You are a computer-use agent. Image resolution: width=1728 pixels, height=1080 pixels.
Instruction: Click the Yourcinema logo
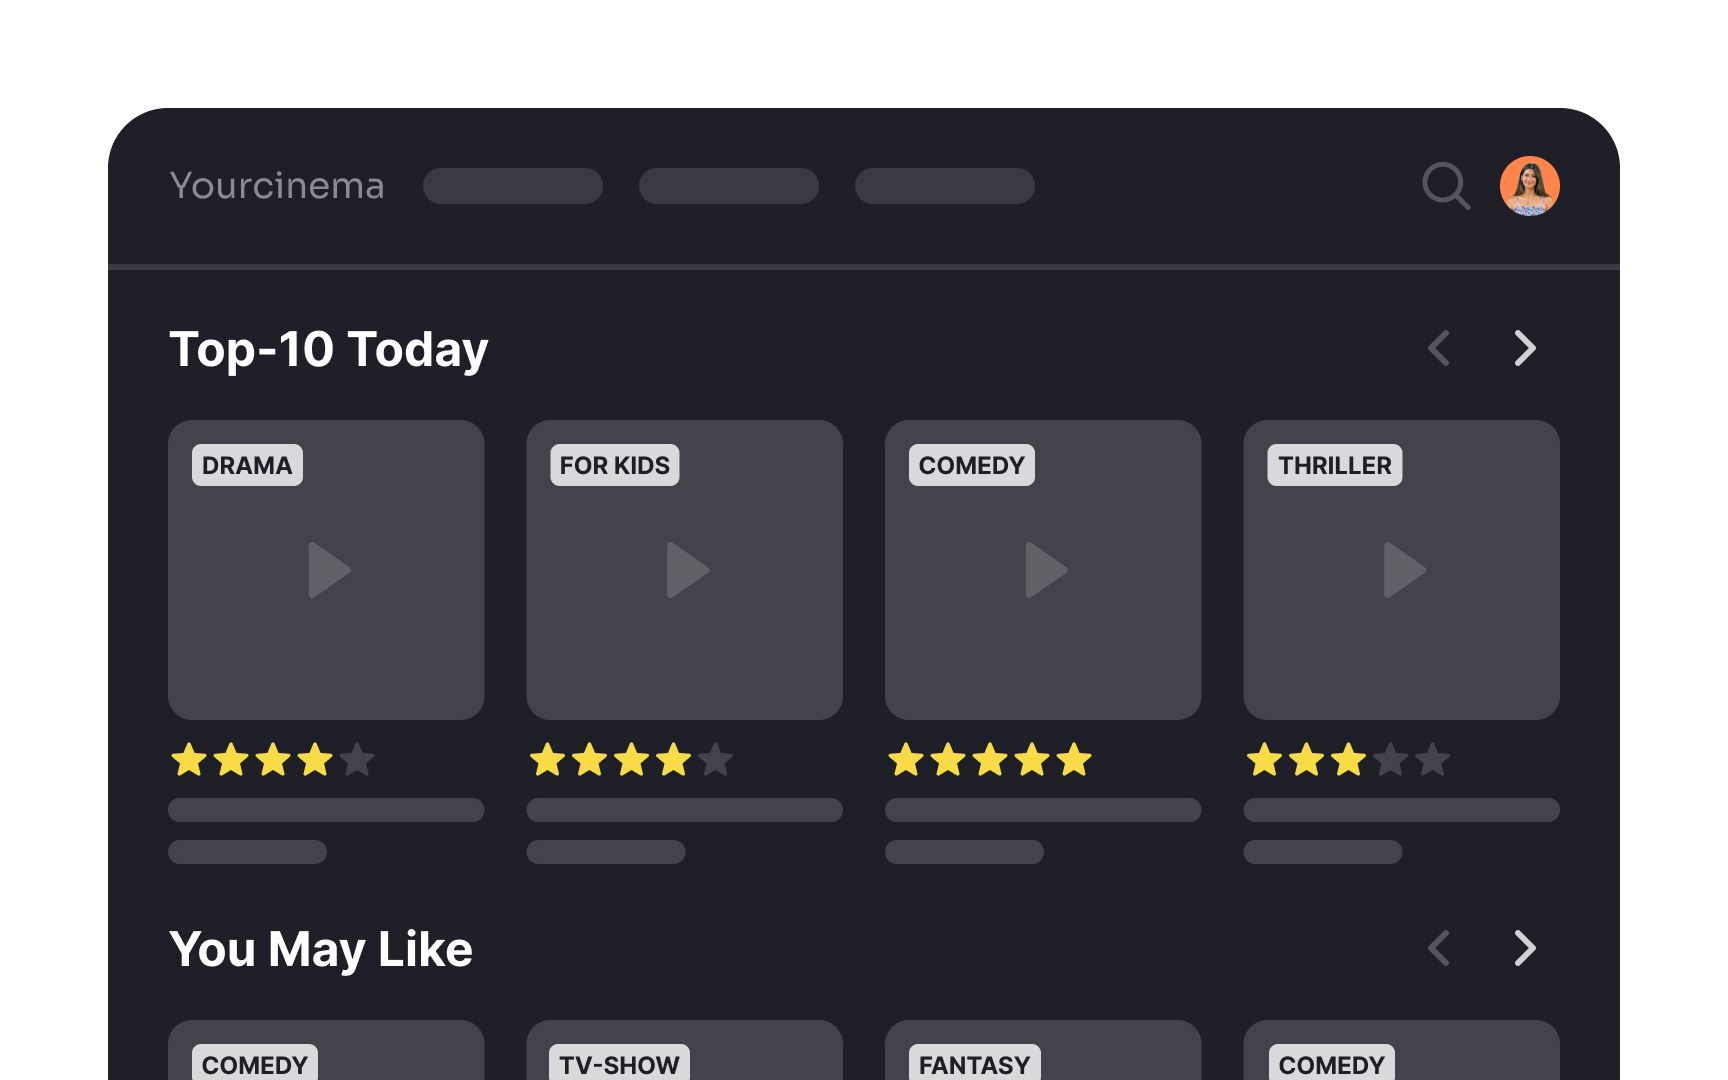coord(277,186)
